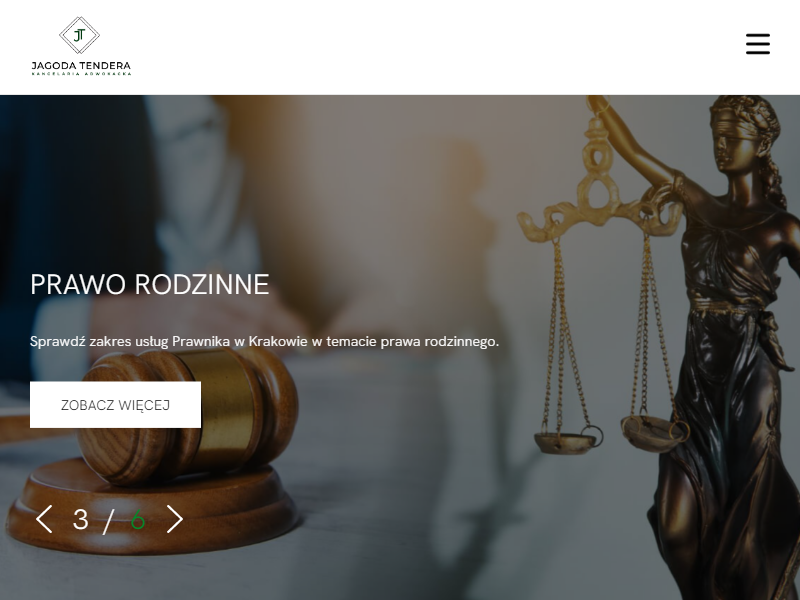This screenshot has width=800, height=600.
Task: Click the slash separator in slide counter
Action: tap(109, 520)
